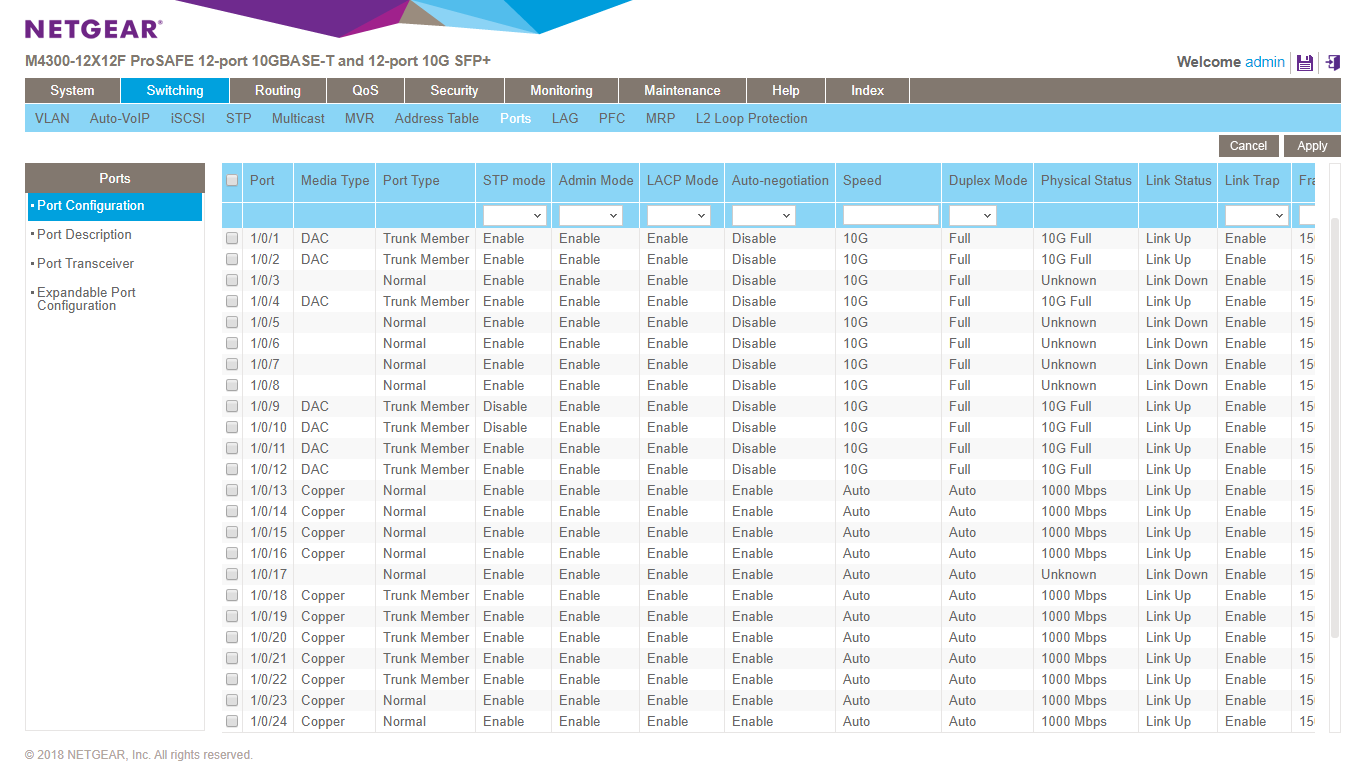The image size is (1366, 768).
Task: Click the Port column header
Action: pyautogui.click(x=262, y=181)
